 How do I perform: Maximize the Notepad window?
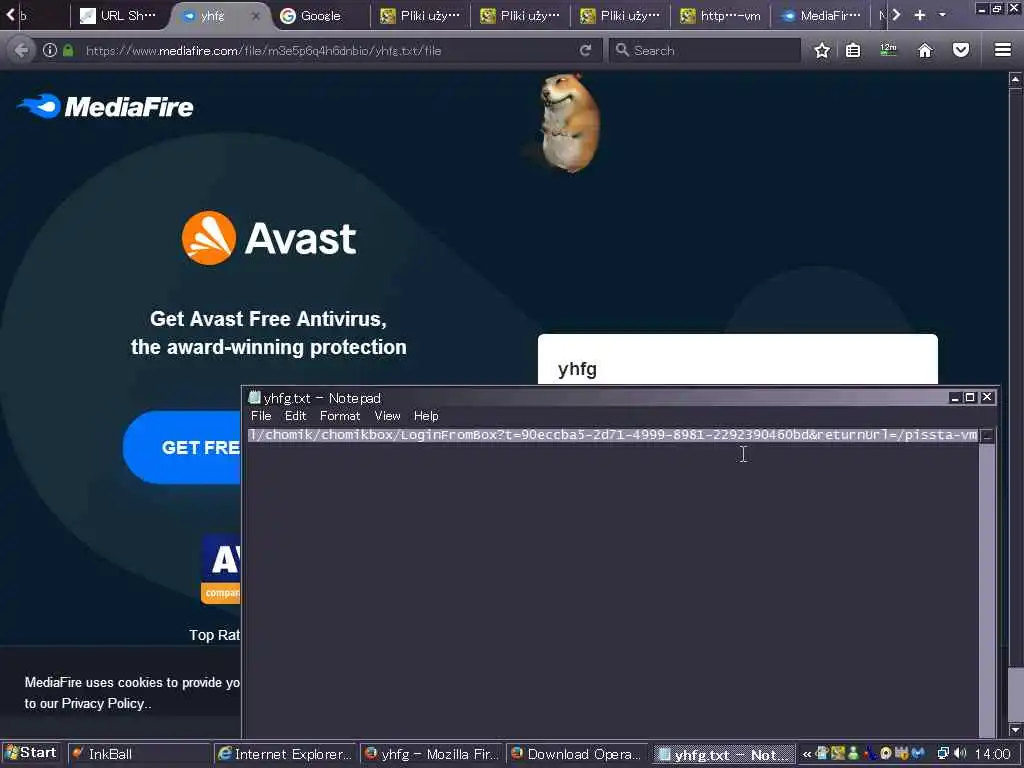tap(970, 397)
